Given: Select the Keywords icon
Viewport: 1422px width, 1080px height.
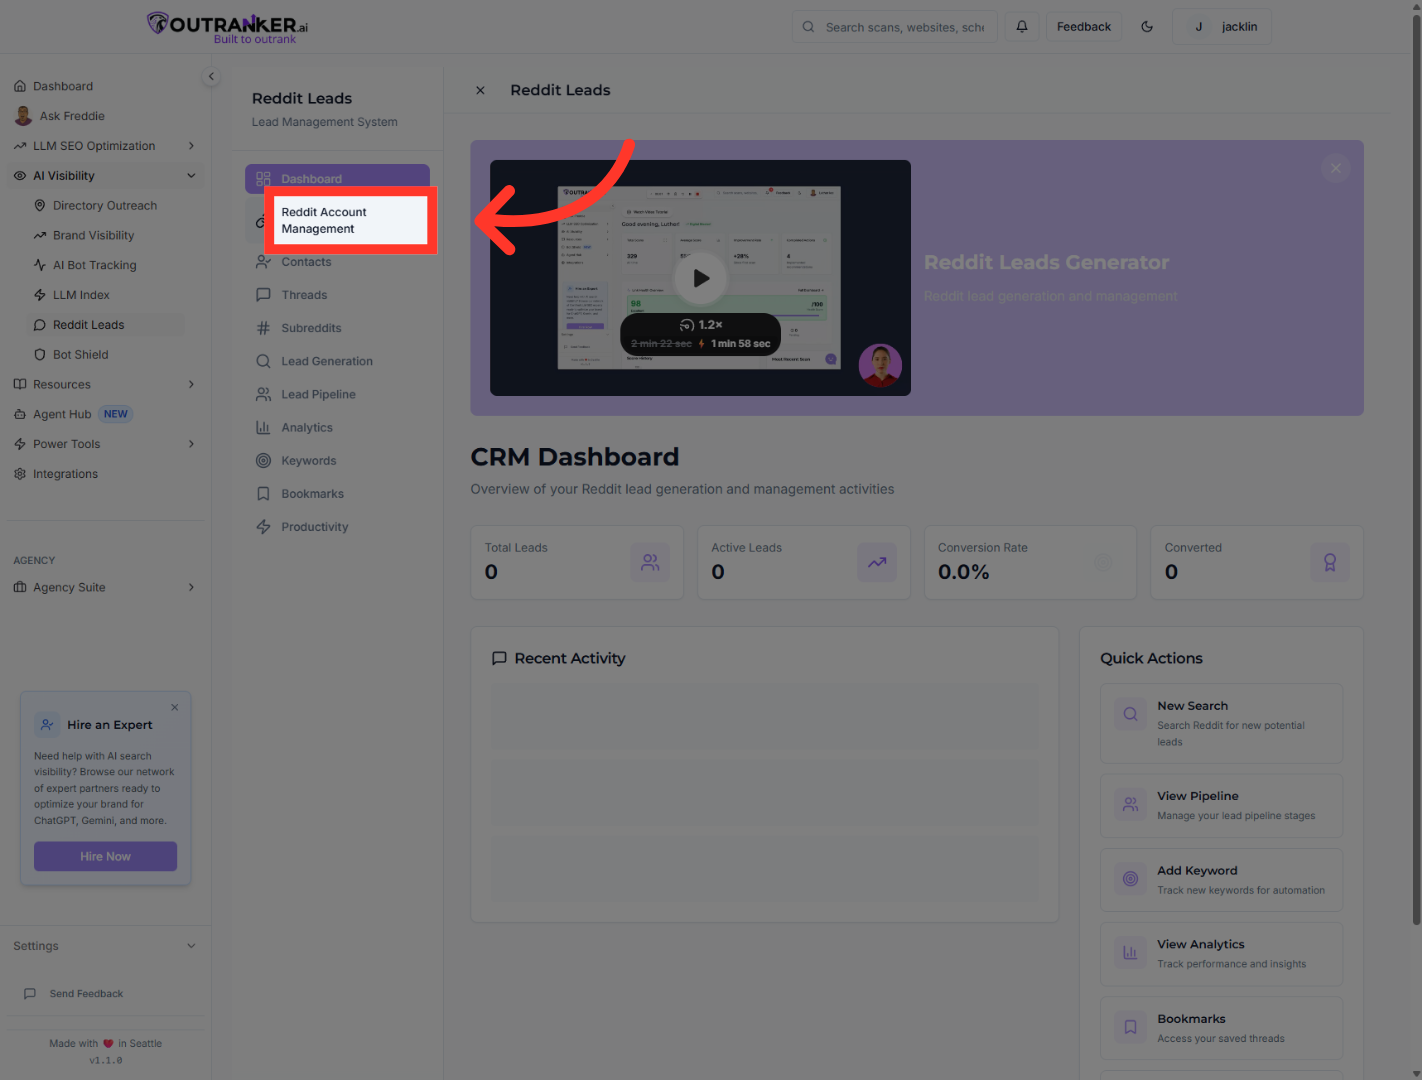Looking at the screenshot, I should coord(263,460).
